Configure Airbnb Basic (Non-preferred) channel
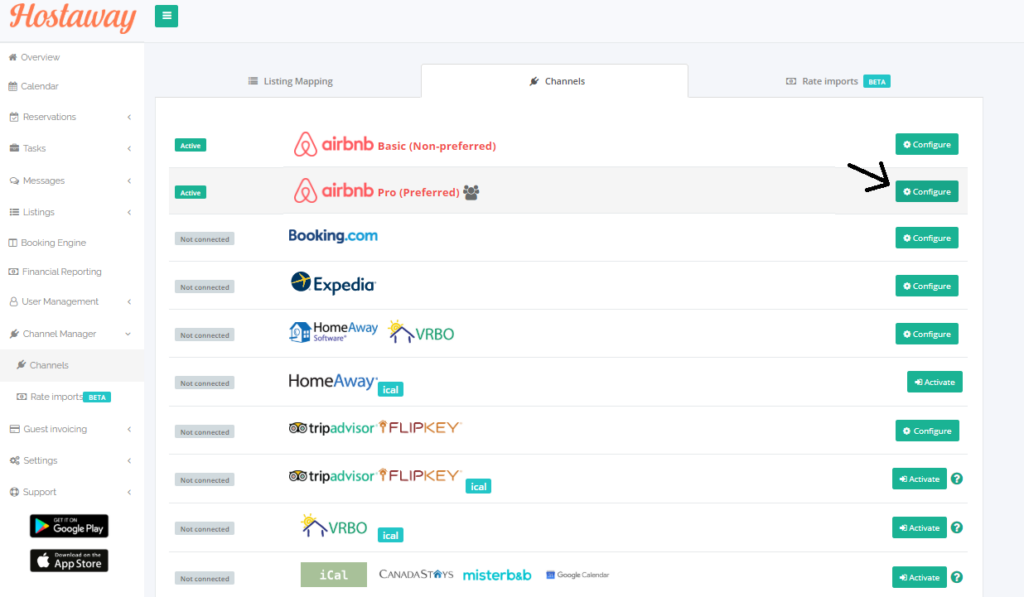The image size is (1024, 597). coord(927,144)
